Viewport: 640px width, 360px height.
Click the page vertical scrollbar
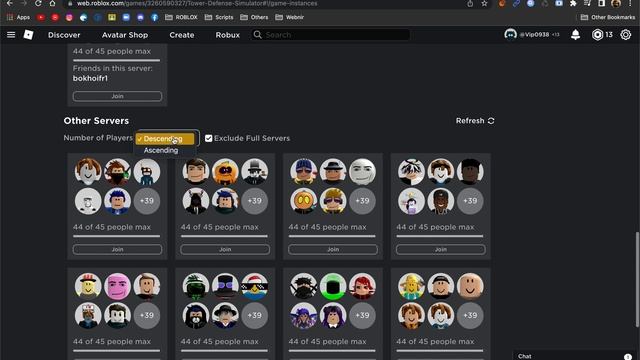click(x=637, y=280)
